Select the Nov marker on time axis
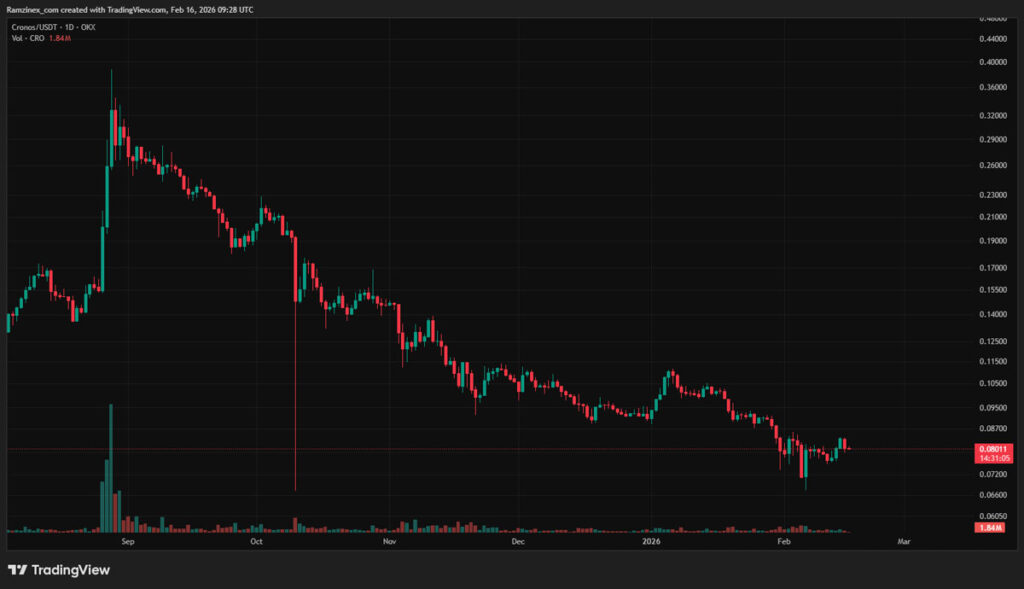1024x589 pixels. [x=390, y=541]
